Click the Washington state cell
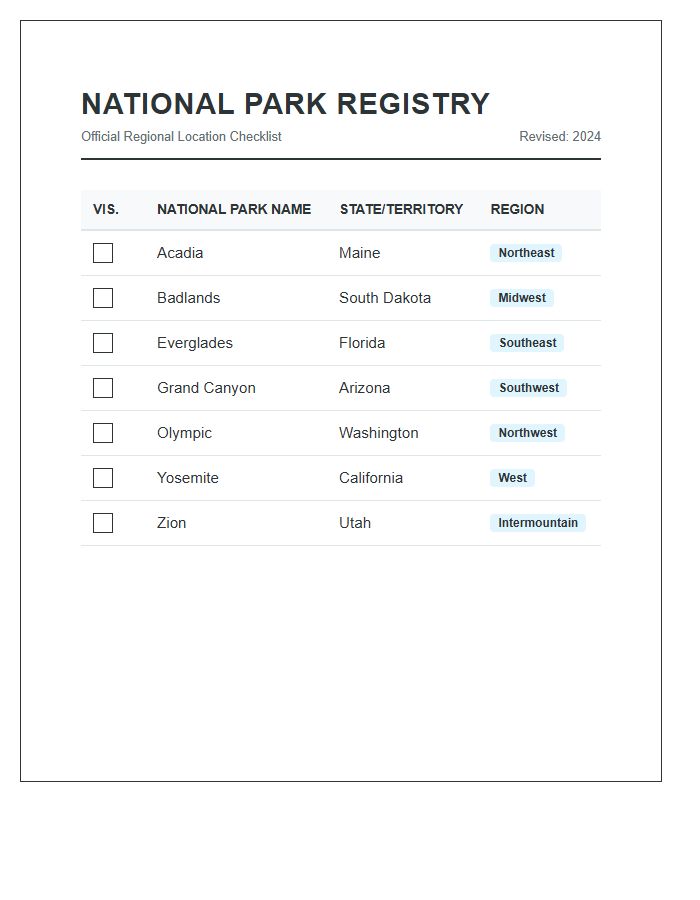The height and width of the screenshot is (900, 700). coord(379,433)
